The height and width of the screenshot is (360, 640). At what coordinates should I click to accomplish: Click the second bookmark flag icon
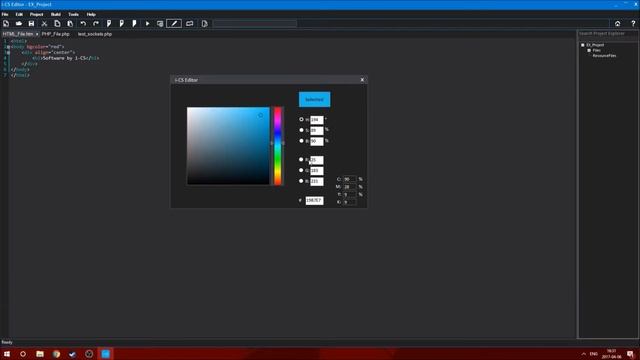point(121,24)
